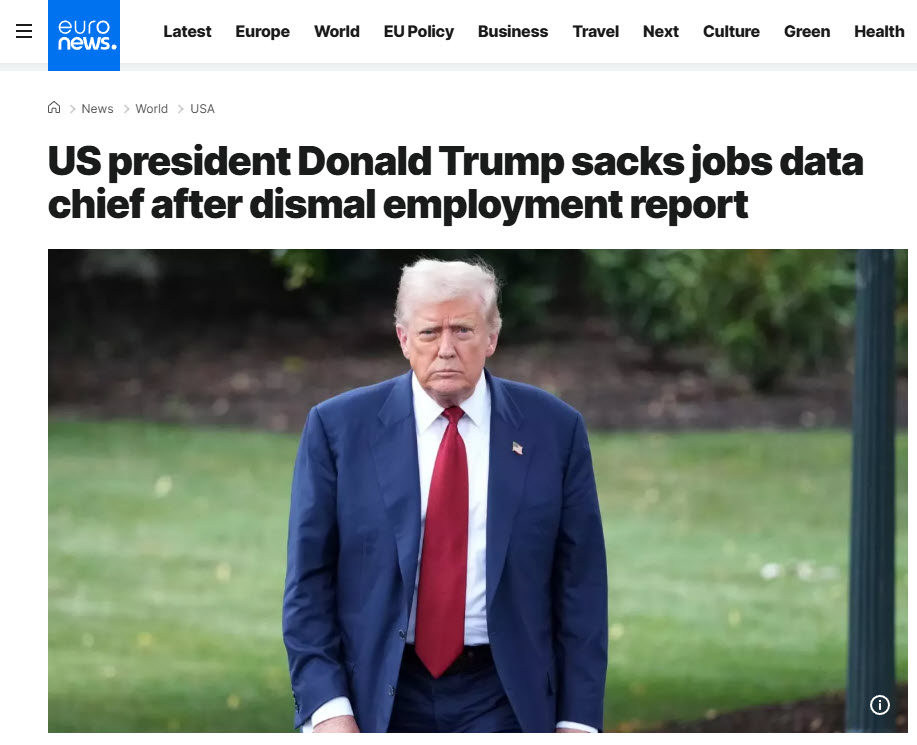The width and height of the screenshot is (917, 745).
Task: Click the World breadcrumb link
Action: click(x=152, y=109)
